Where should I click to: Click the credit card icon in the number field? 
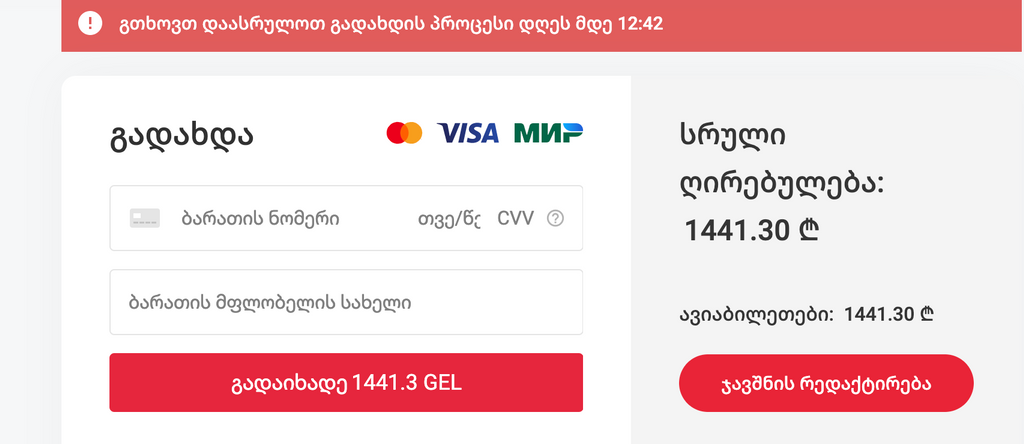click(144, 218)
